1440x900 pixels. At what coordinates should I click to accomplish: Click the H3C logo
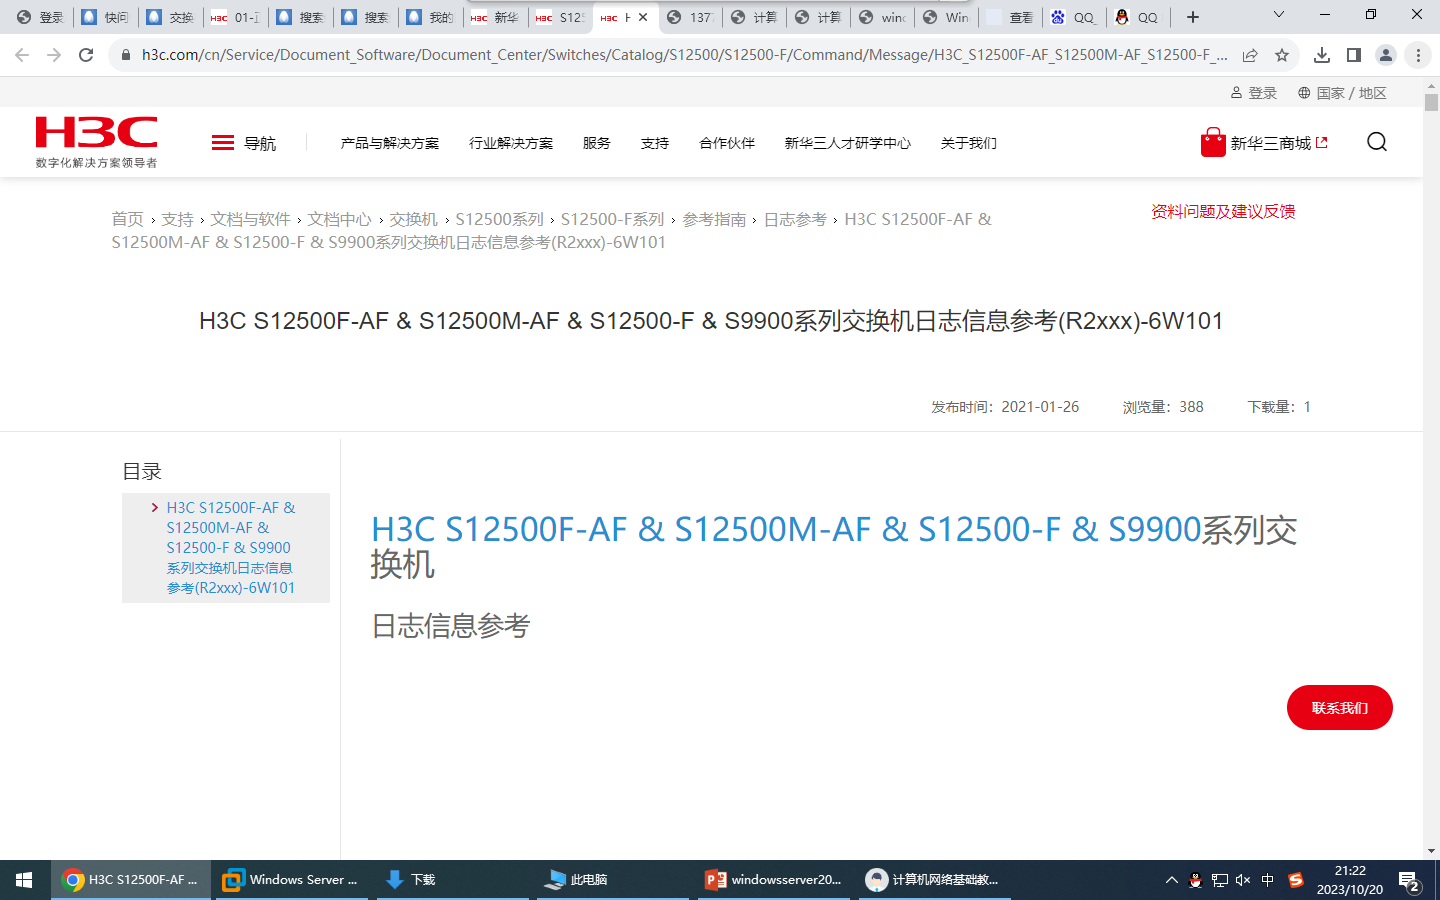pyautogui.click(x=96, y=142)
